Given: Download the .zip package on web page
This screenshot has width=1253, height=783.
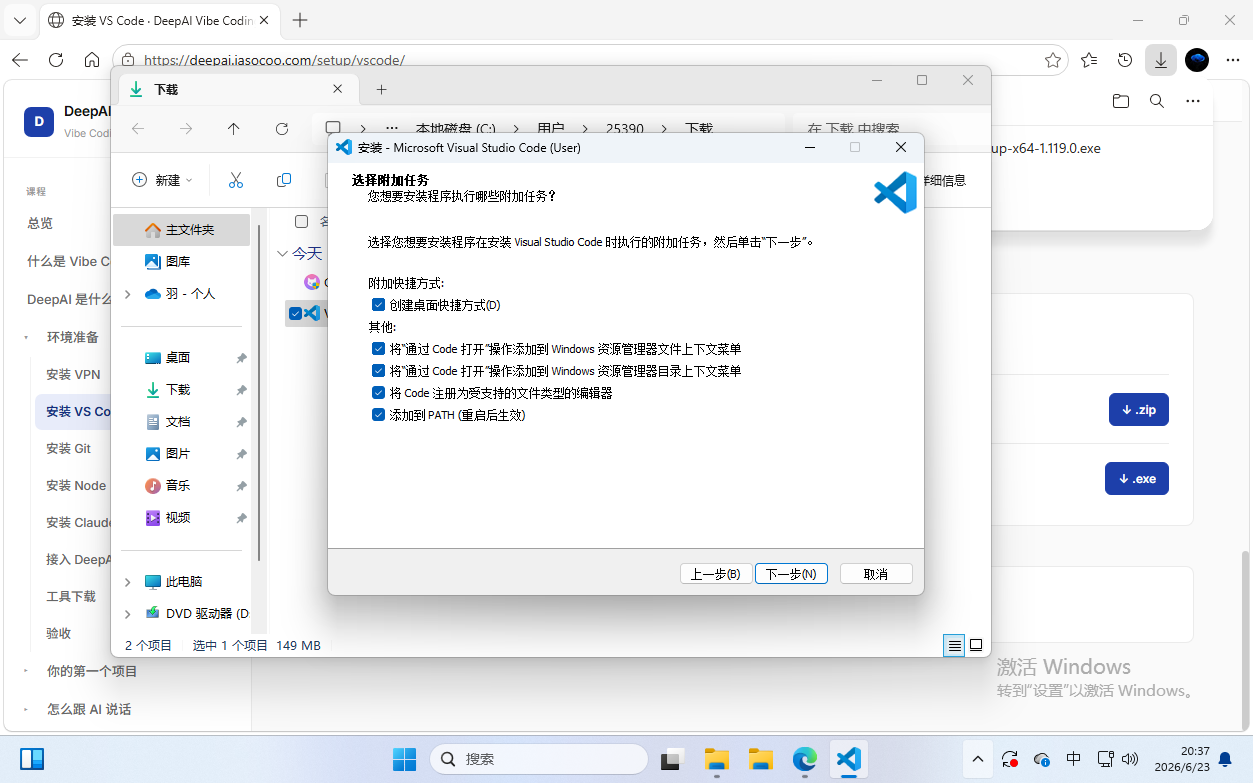Looking at the screenshot, I should click(1138, 410).
